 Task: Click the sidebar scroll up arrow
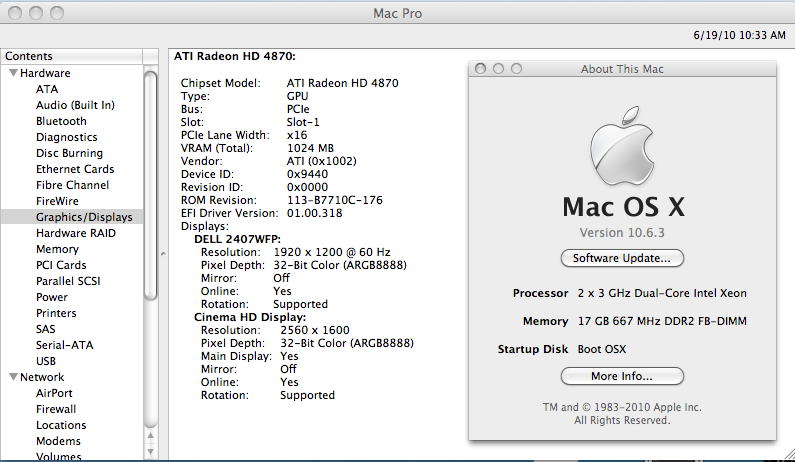[x=151, y=436]
